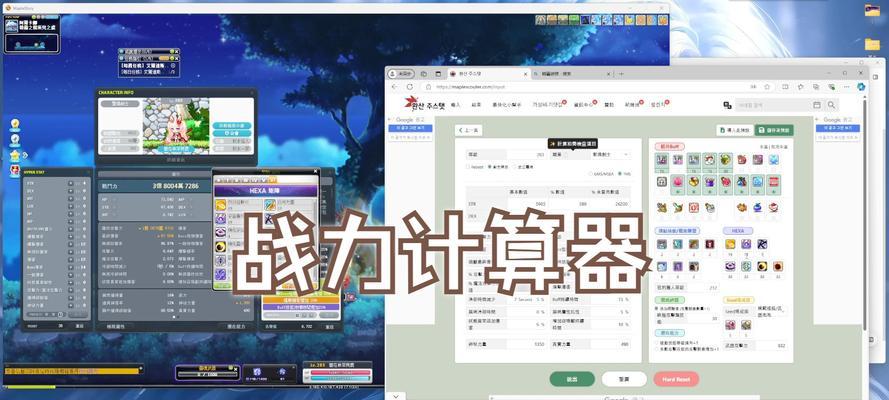Click the browser page vertical scrollbar
This screenshot has height=400, width=889.
point(865,215)
